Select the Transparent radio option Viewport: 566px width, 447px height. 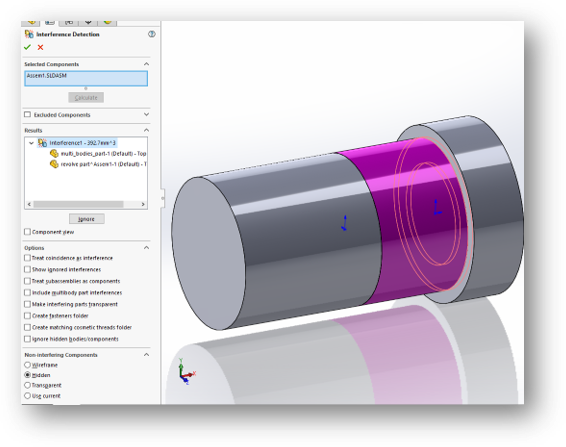pos(27,385)
